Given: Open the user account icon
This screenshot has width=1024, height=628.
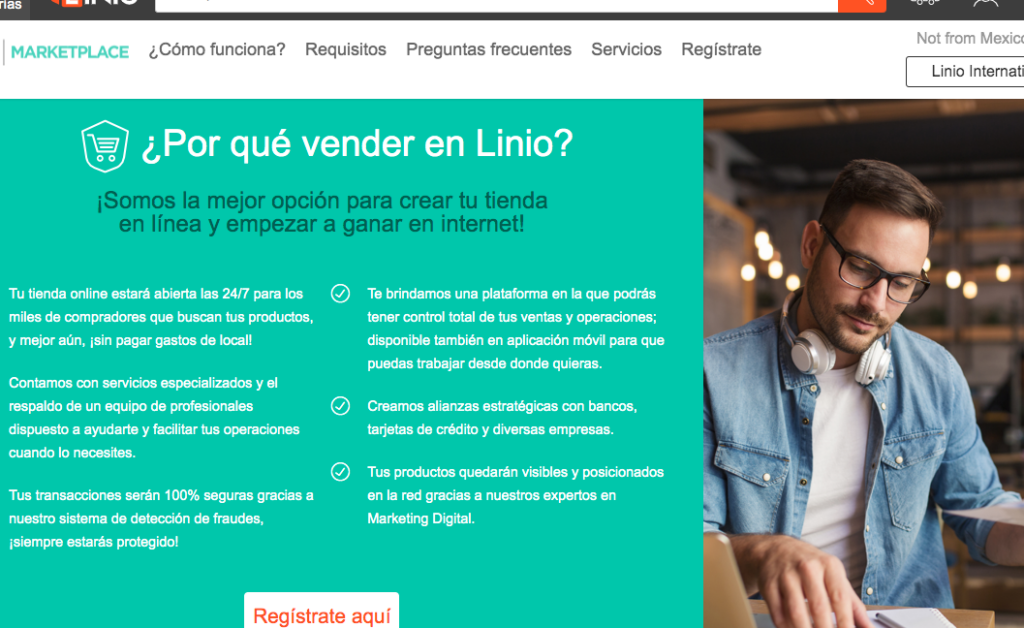Looking at the screenshot, I should point(985,4).
